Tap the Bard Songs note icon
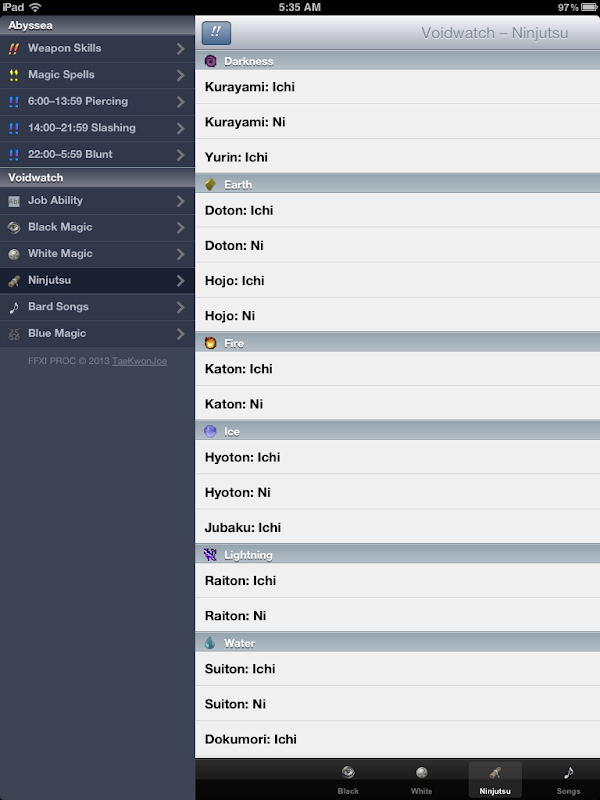The width and height of the screenshot is (600, 800). [x=14, y=307]
